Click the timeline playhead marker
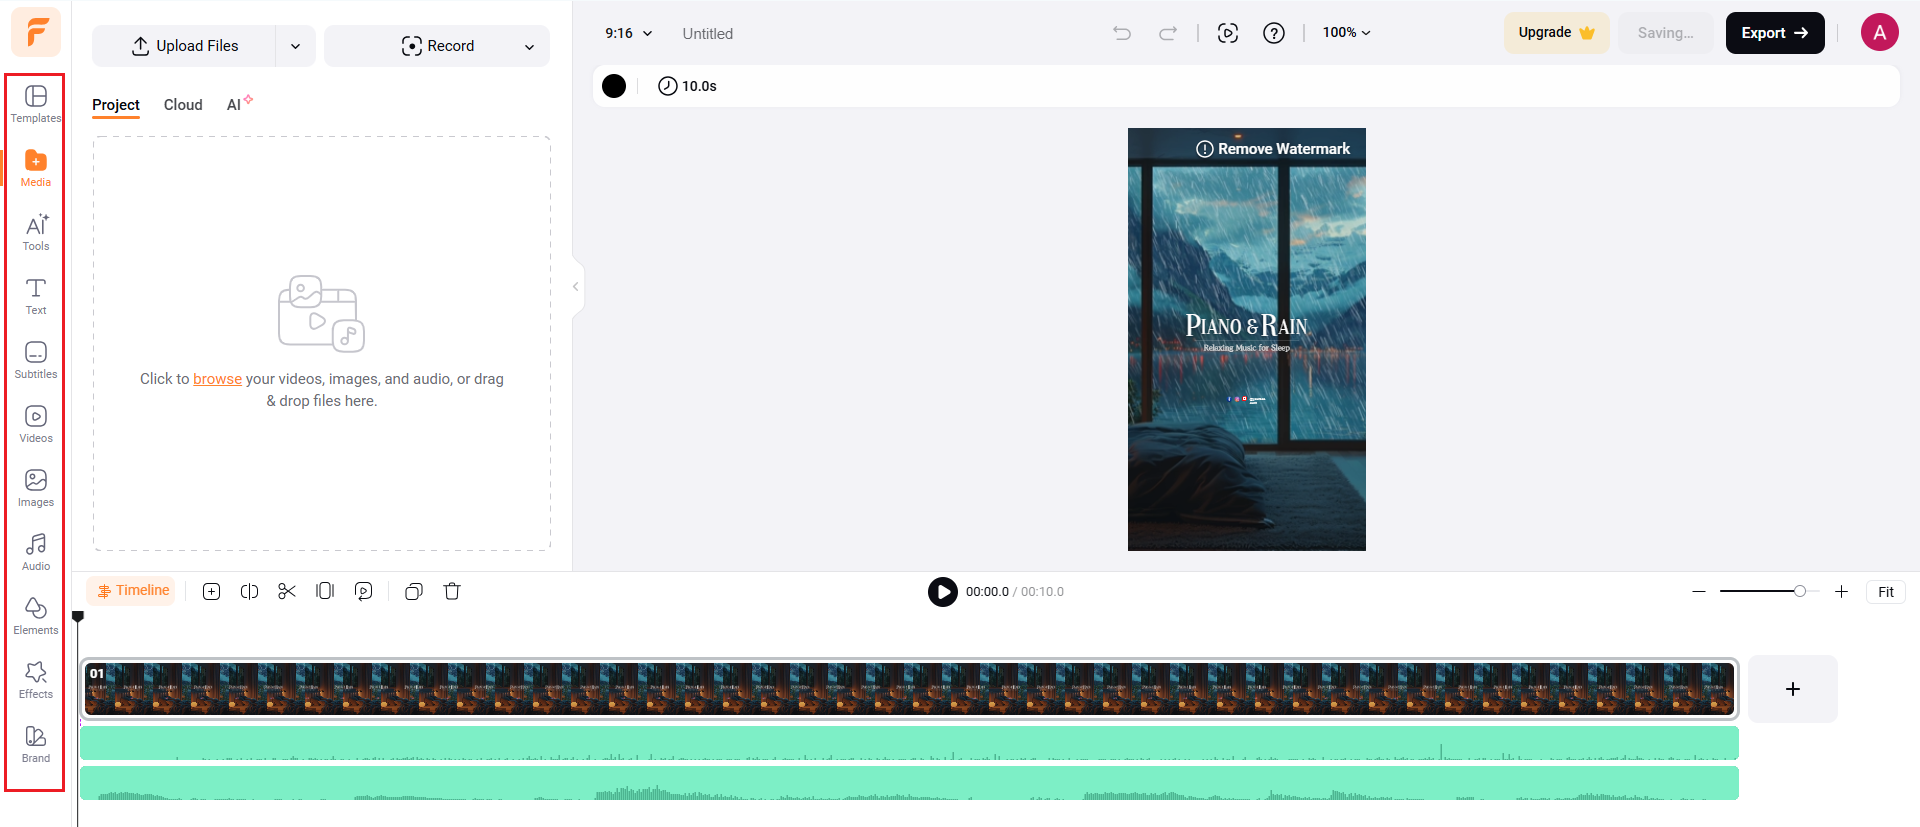The image size is (1920, 827). click(78, 617)
